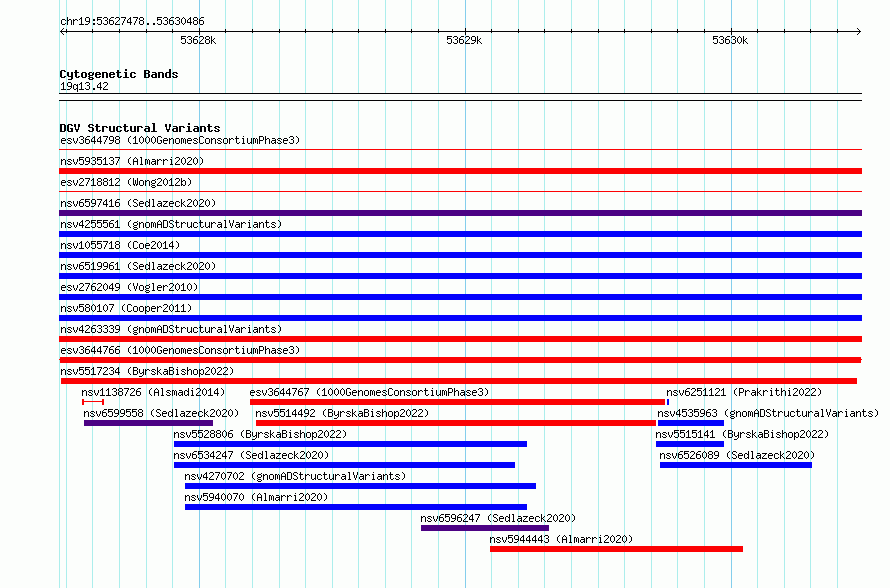This screenshot has height=588, width=890.
Task: Click the 53629k ruler tick label
Action: click(x=464, y=40)
